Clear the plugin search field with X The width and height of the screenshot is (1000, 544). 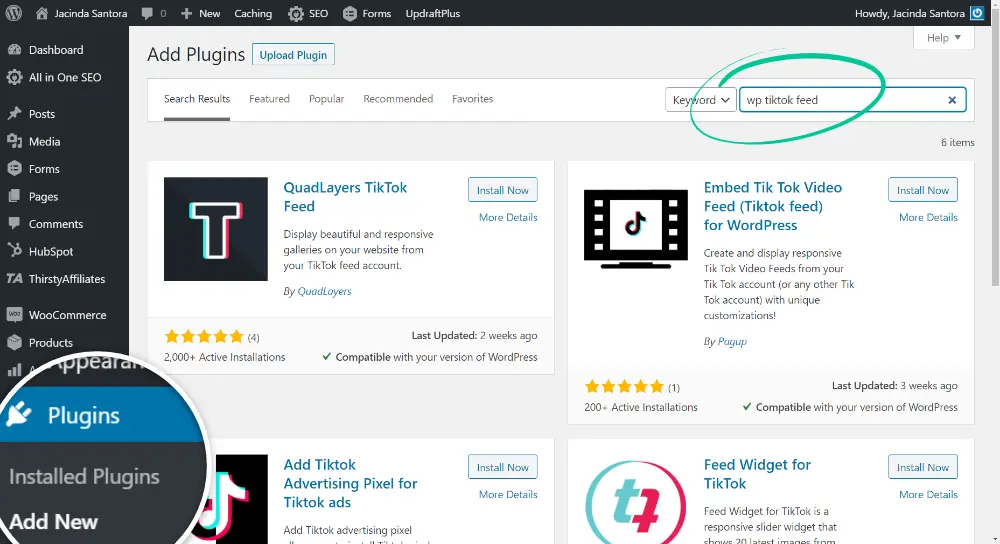tap(952, 100)
